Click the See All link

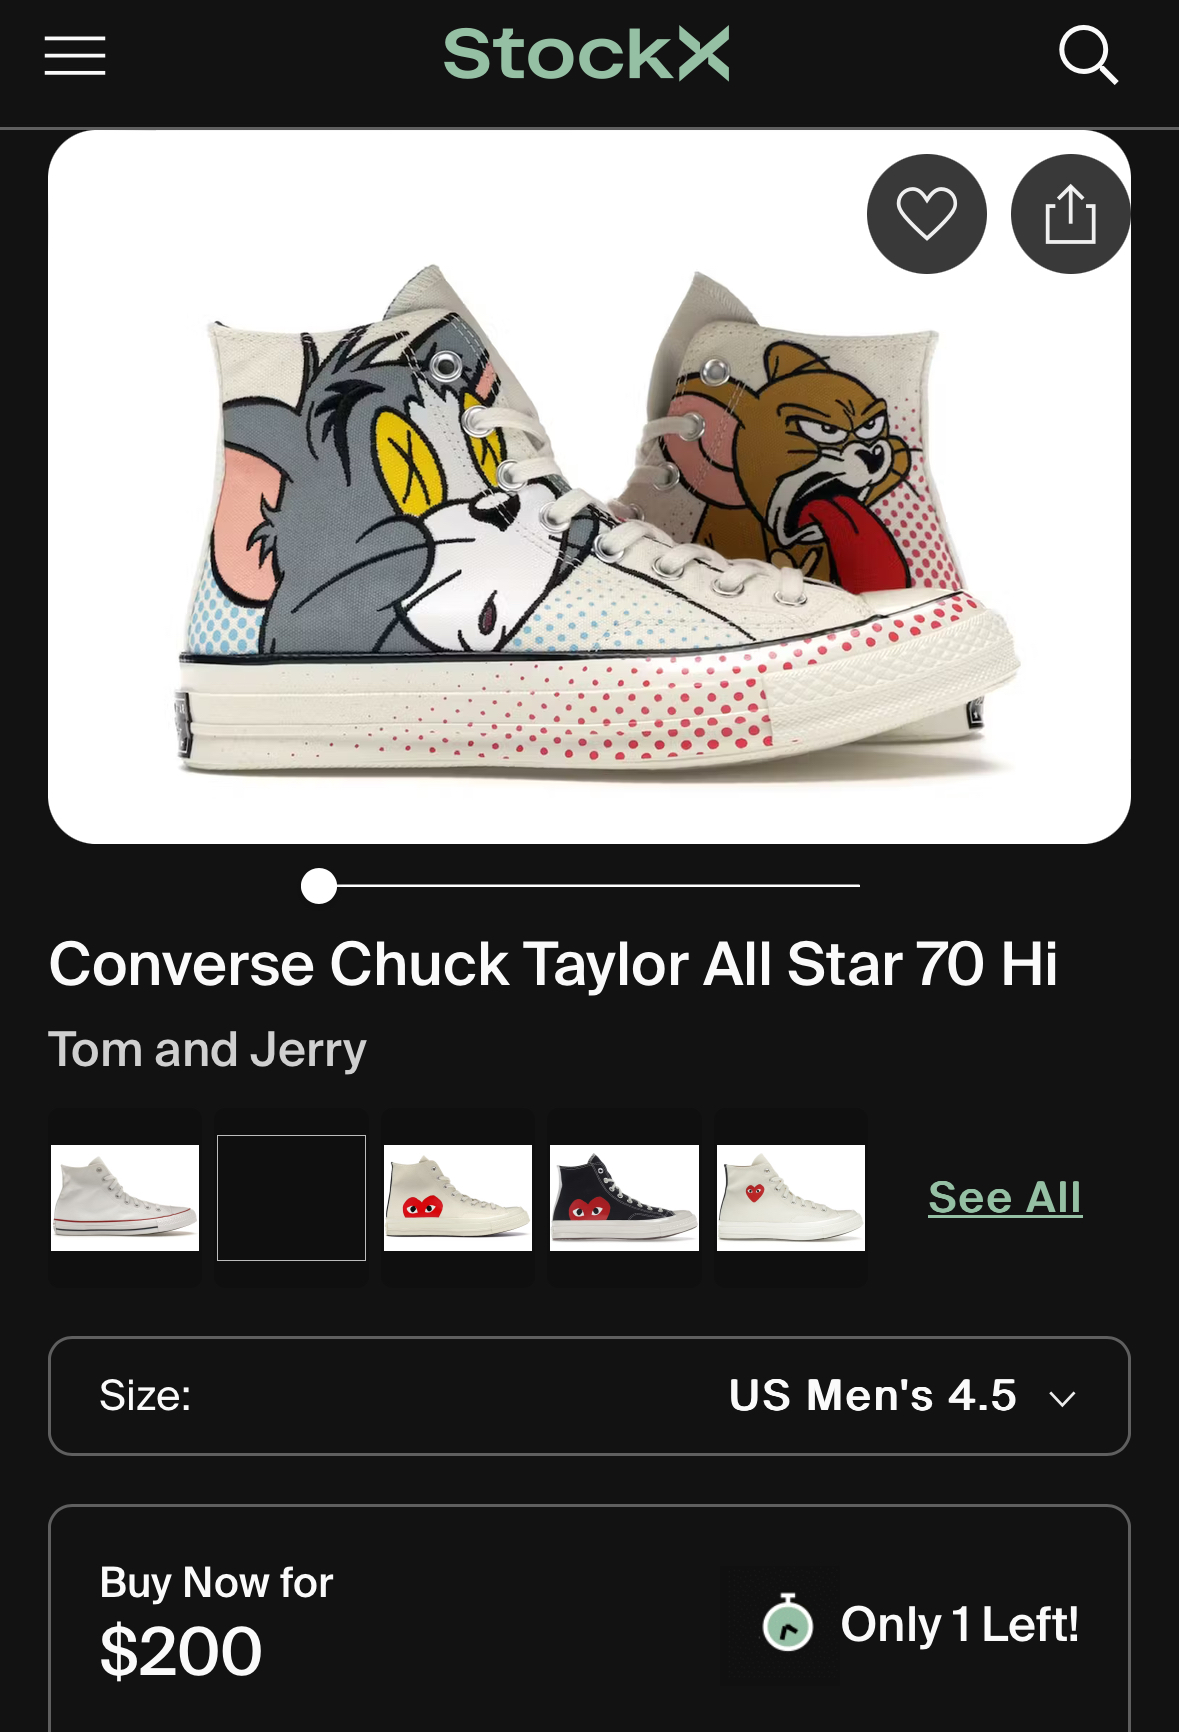pyautogui.click(x=1004, y=1197)
